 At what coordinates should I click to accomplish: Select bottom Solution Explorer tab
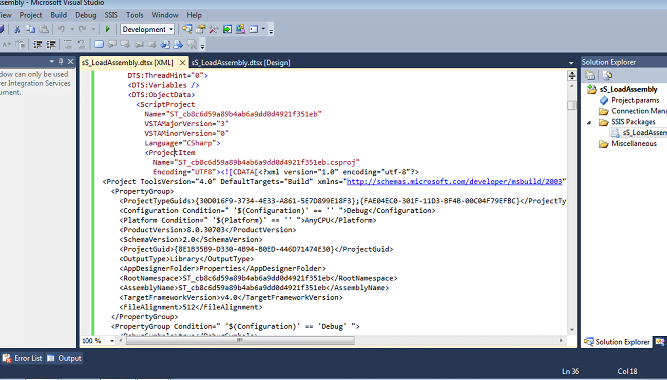(x=617, y=342)
